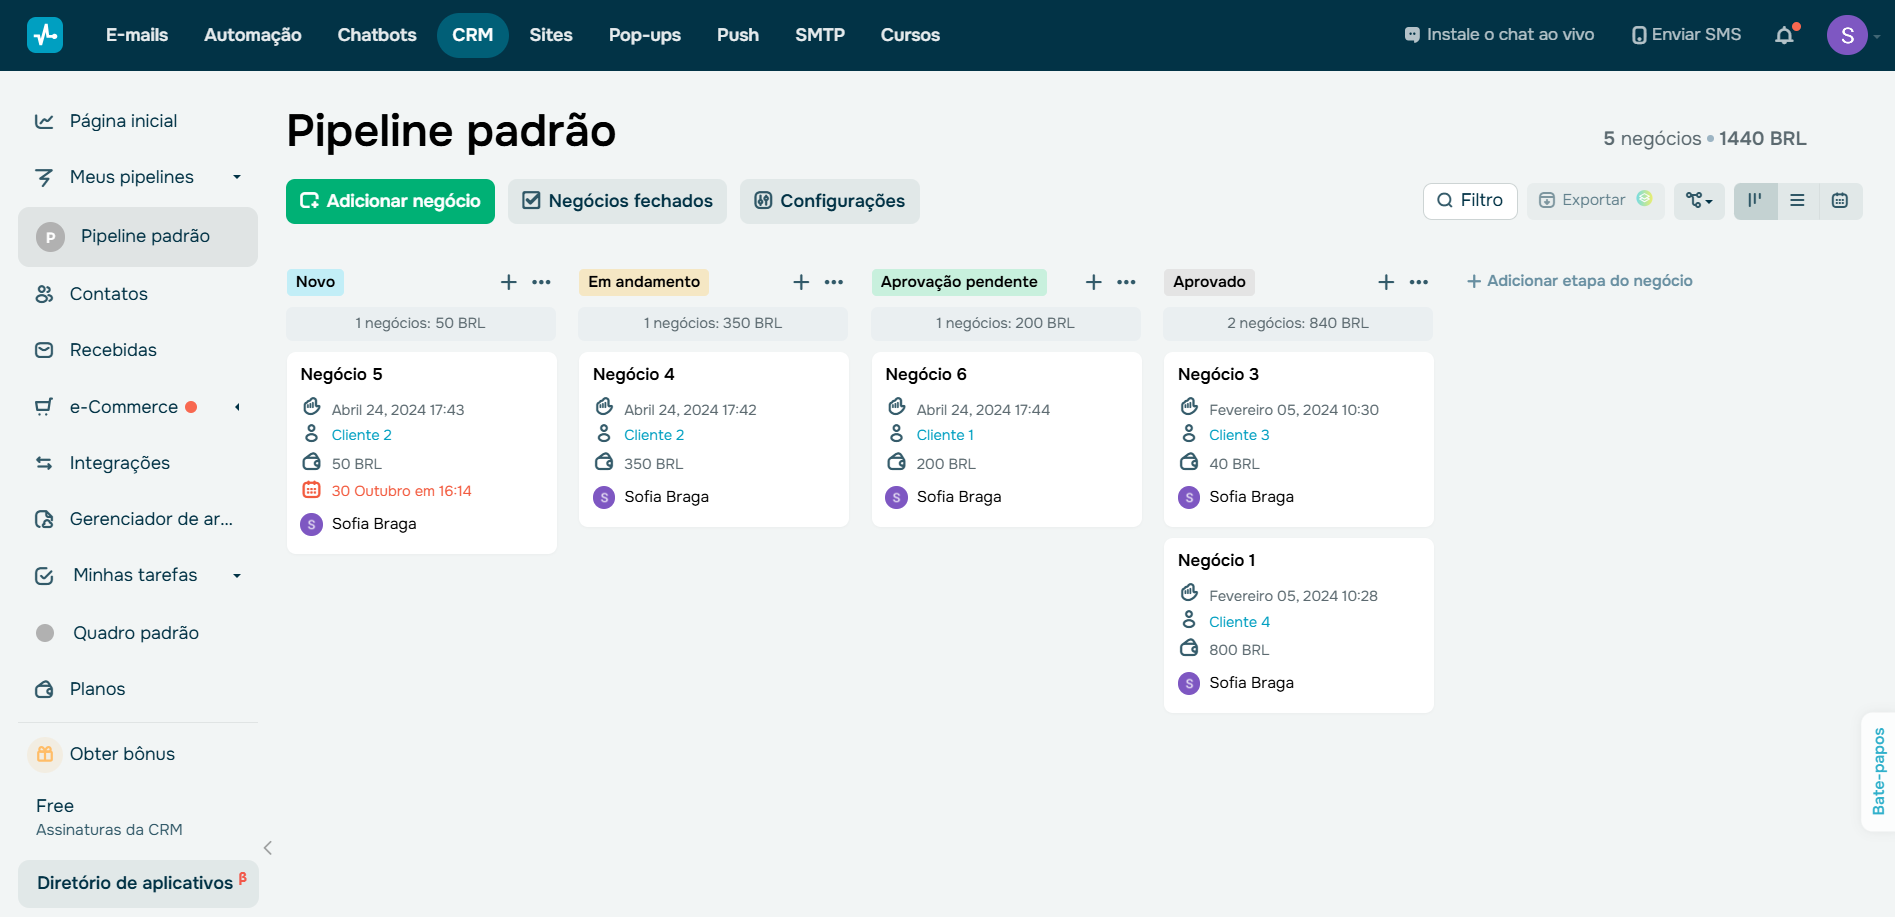The height and width of the screenshot is (917, 1895).
Task: Go to Automação tab
Action: (253, 35)
